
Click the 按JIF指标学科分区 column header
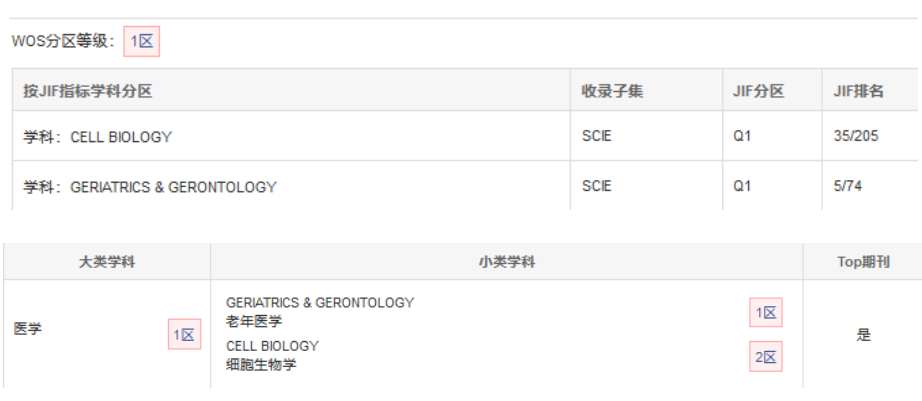[88, 91]
